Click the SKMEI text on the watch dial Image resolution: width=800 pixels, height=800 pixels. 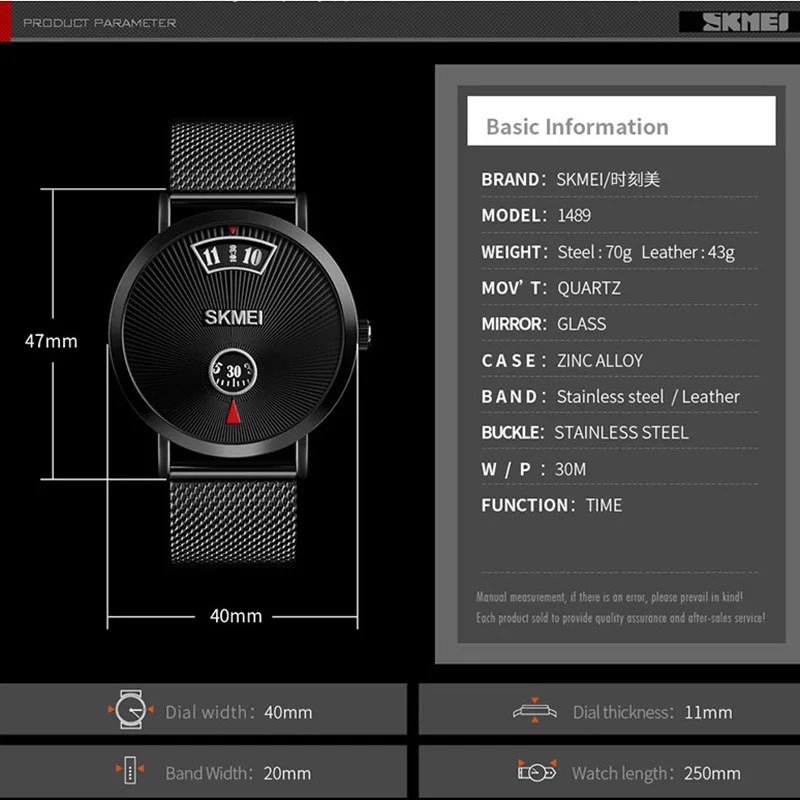point(234,317)
